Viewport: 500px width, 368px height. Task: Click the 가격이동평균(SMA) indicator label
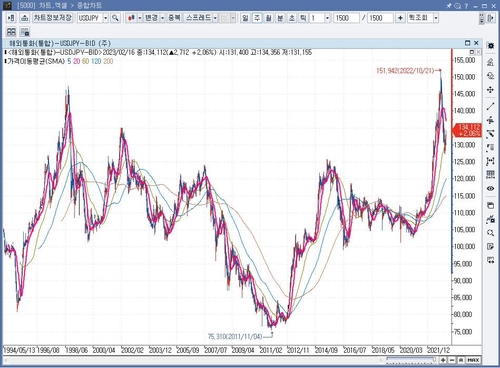pos(36,61)
